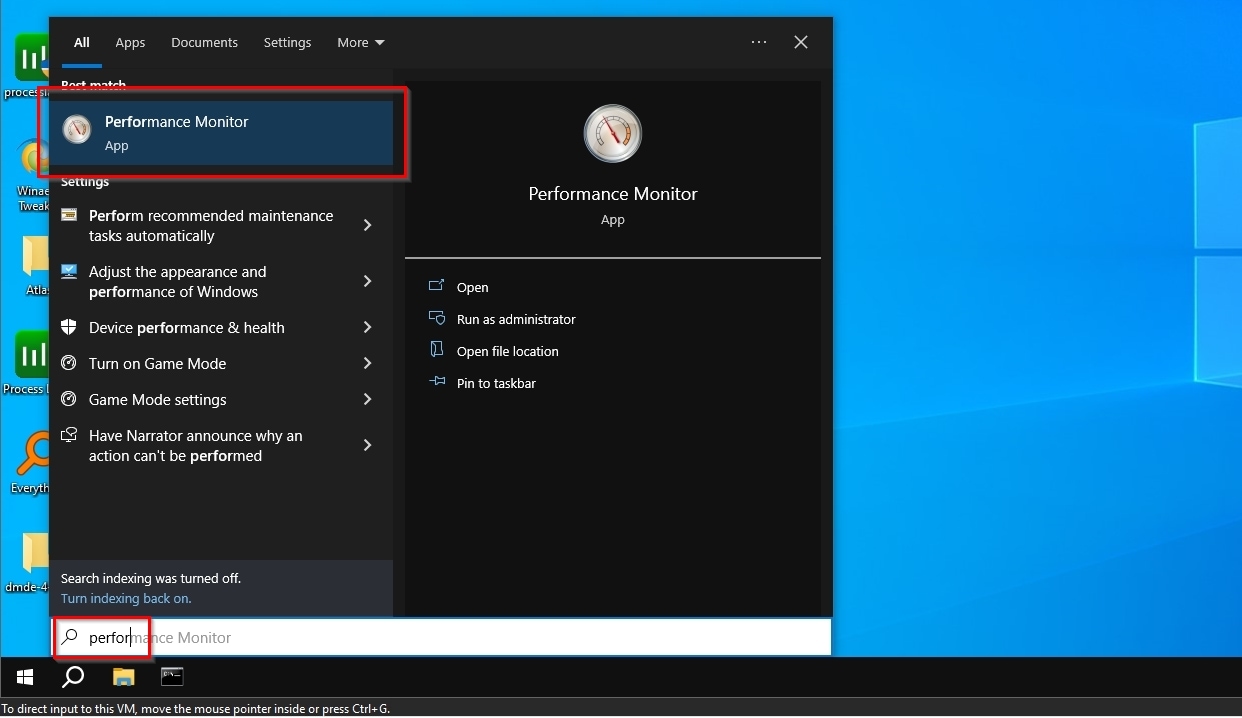Click Open in the preview pane
Viewport: 1242px width, 718px height.
(x=472, y=287)
